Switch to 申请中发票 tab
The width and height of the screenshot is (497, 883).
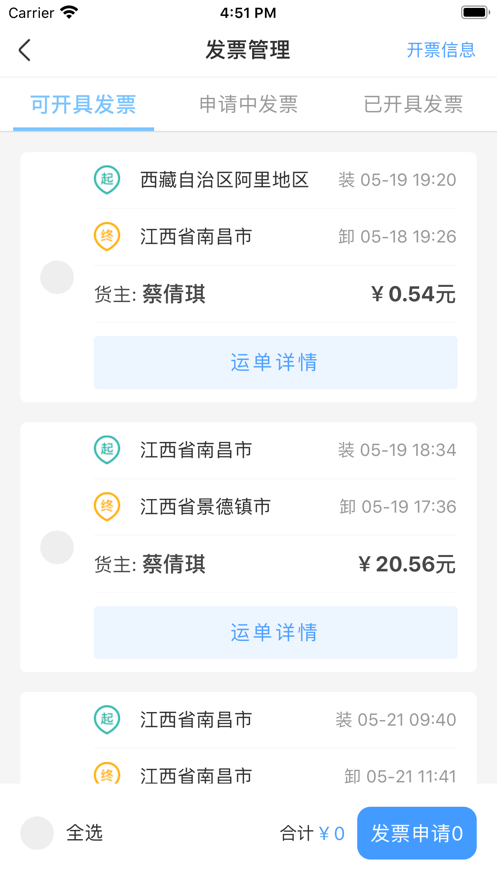point(248,105)
